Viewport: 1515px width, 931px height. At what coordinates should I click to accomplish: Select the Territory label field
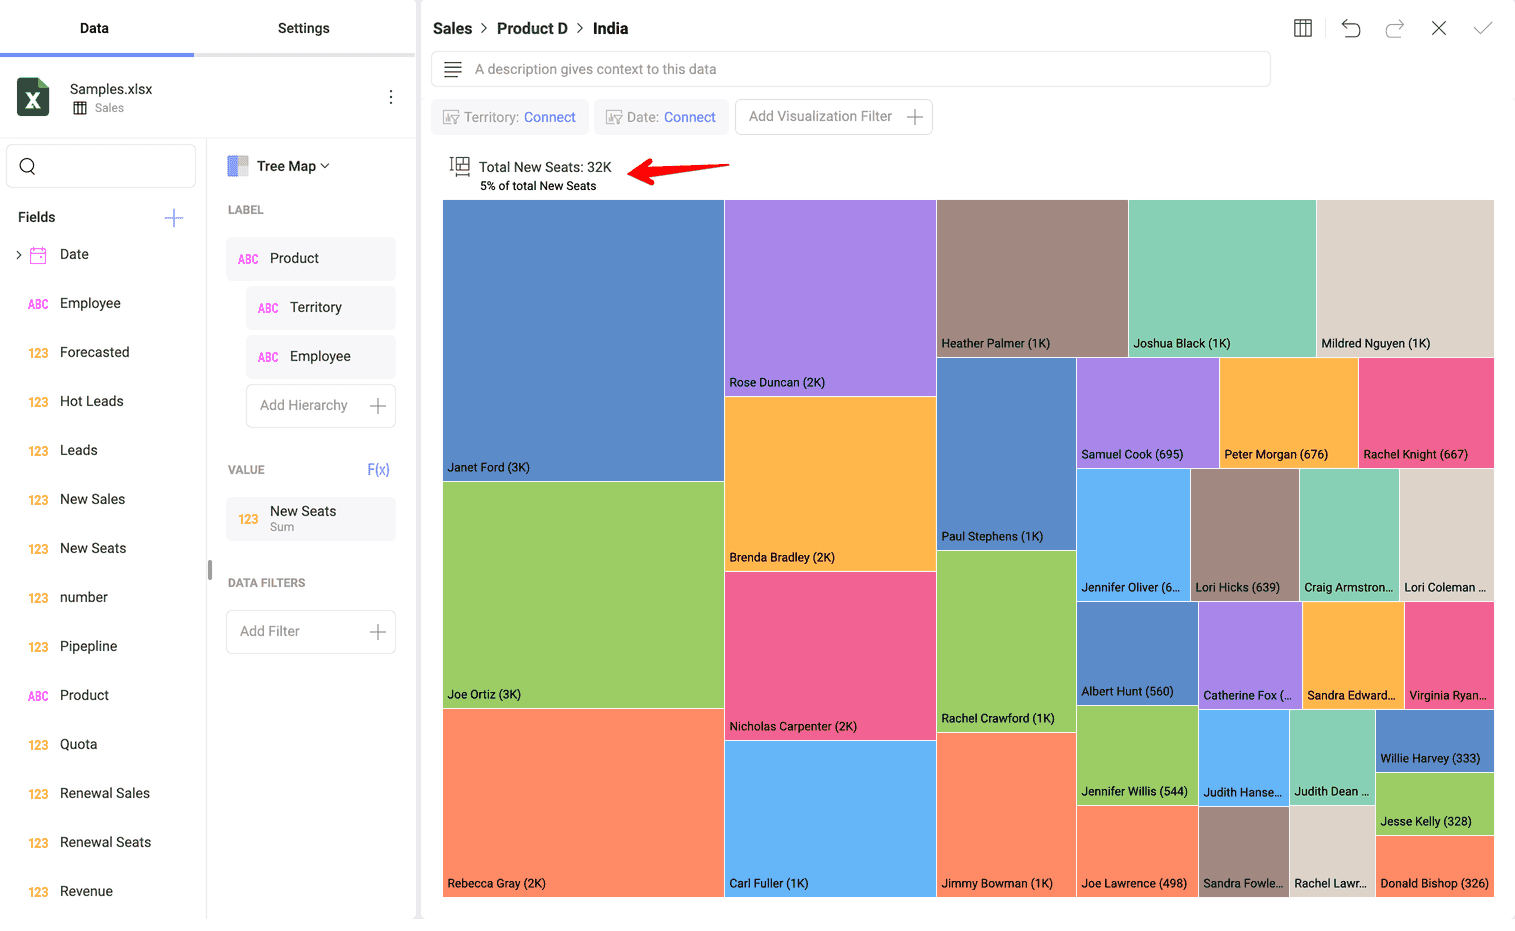point(321,307)
